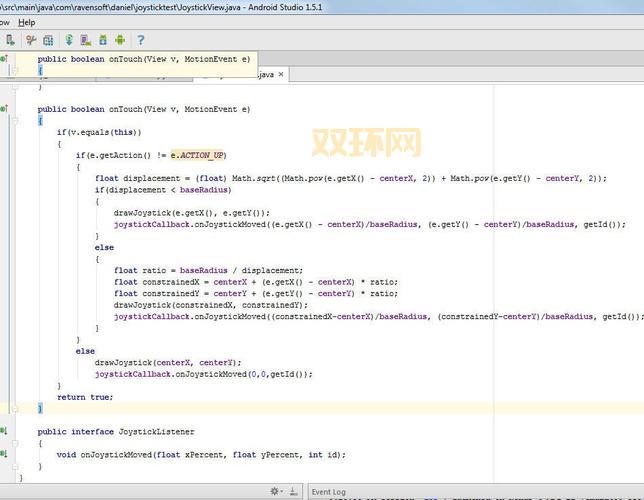Open the Event Log tool window
Image resolution: width=644 pixels, height=500 pixels.
click(x=328, y=492)
